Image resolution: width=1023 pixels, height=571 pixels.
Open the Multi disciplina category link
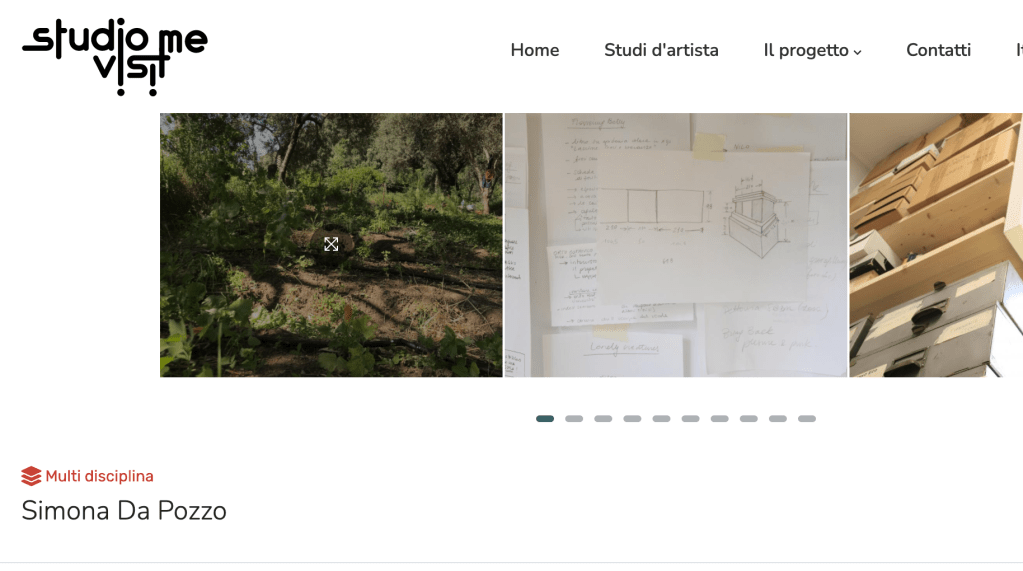(99, 476)
